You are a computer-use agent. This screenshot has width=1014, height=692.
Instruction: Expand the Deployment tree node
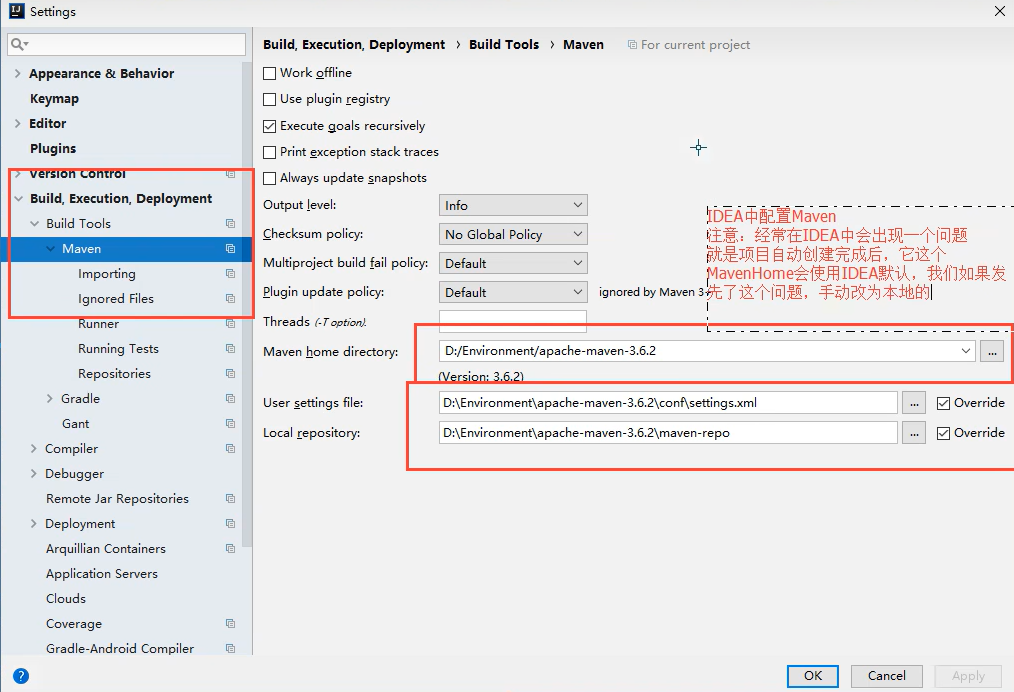pos(34,523)
